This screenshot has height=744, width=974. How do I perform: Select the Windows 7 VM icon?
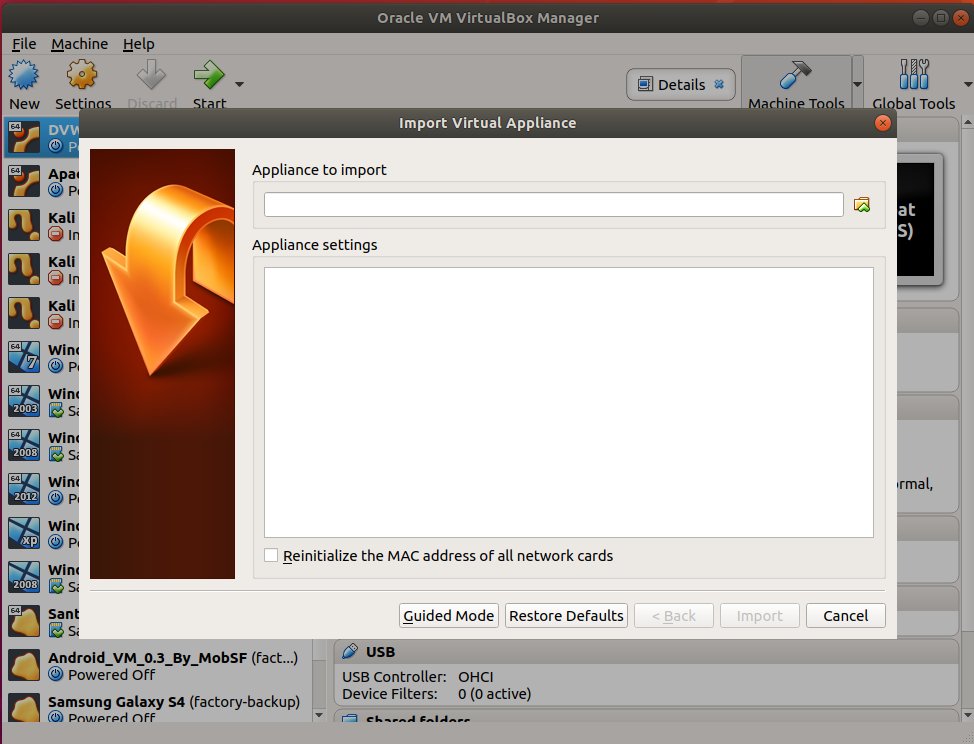(x=24, y=357)
